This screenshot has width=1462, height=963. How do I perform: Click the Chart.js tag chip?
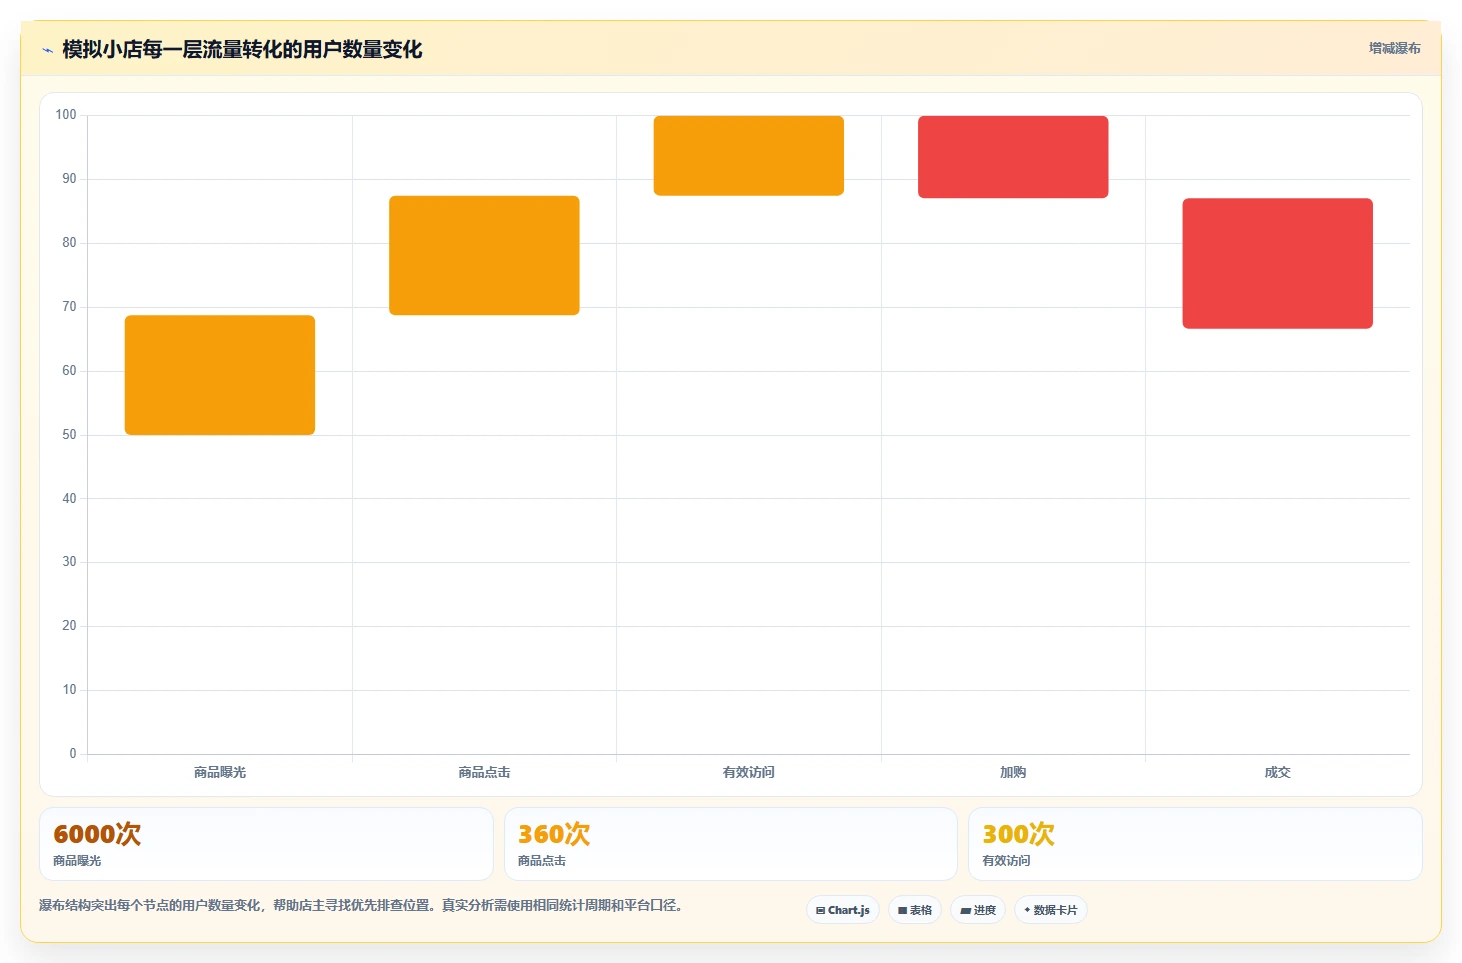[x=842, y=910]
